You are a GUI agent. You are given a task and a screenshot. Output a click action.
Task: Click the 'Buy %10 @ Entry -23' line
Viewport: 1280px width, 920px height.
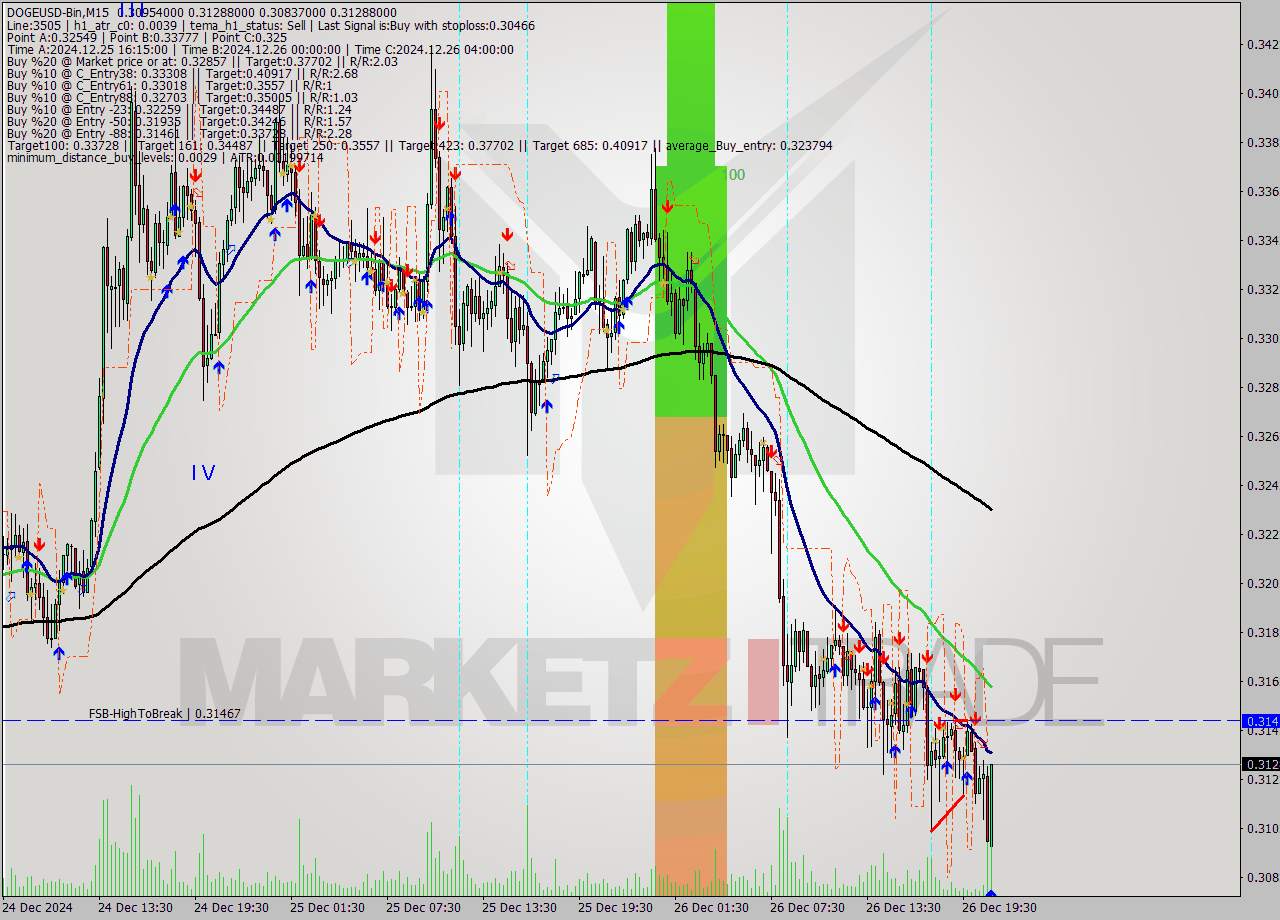[x=179, y=109]
